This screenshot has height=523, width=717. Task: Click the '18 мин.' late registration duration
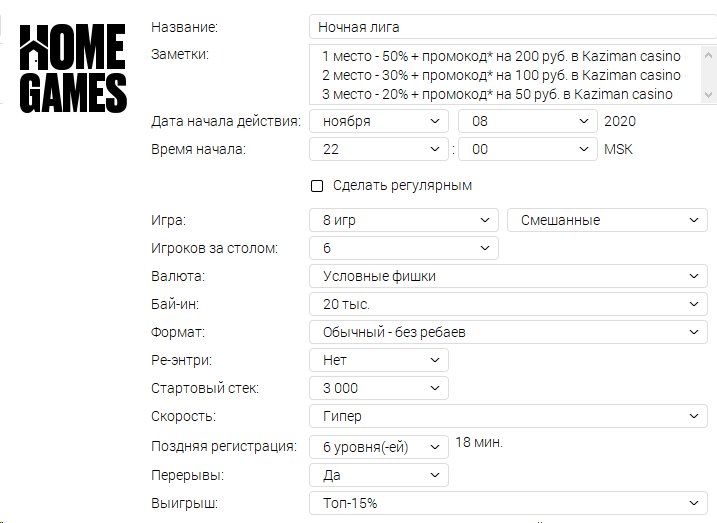pos(479,443)
